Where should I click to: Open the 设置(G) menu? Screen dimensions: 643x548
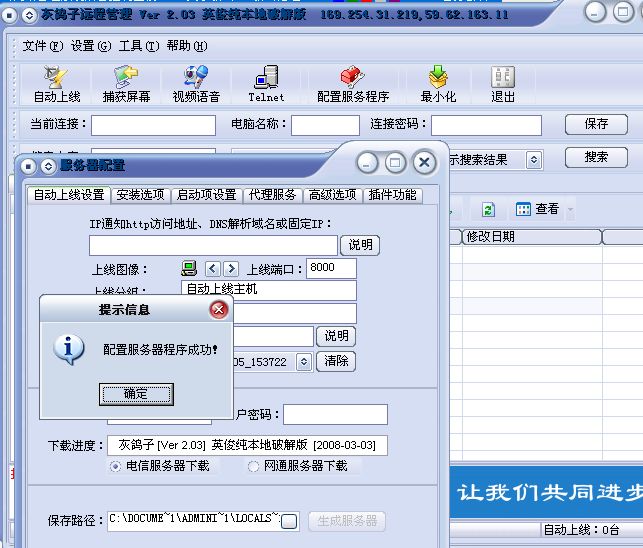click(x=91, y=46)
